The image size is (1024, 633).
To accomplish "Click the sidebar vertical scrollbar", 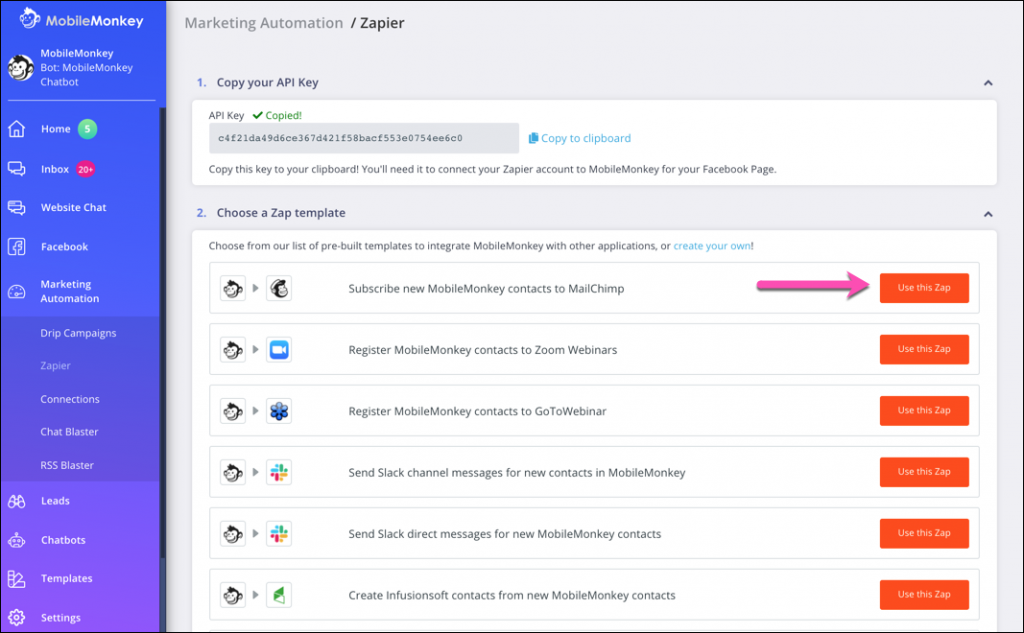I will click(163, 333).
